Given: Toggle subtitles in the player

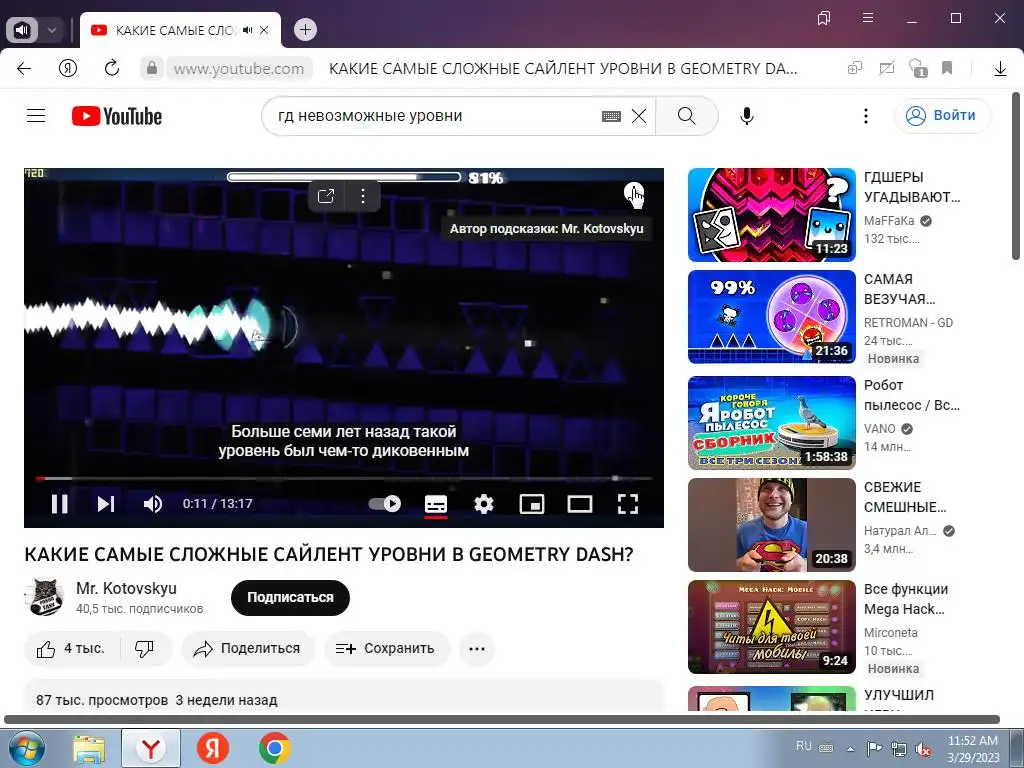Looking at the screenshot, I should [436, 504].
